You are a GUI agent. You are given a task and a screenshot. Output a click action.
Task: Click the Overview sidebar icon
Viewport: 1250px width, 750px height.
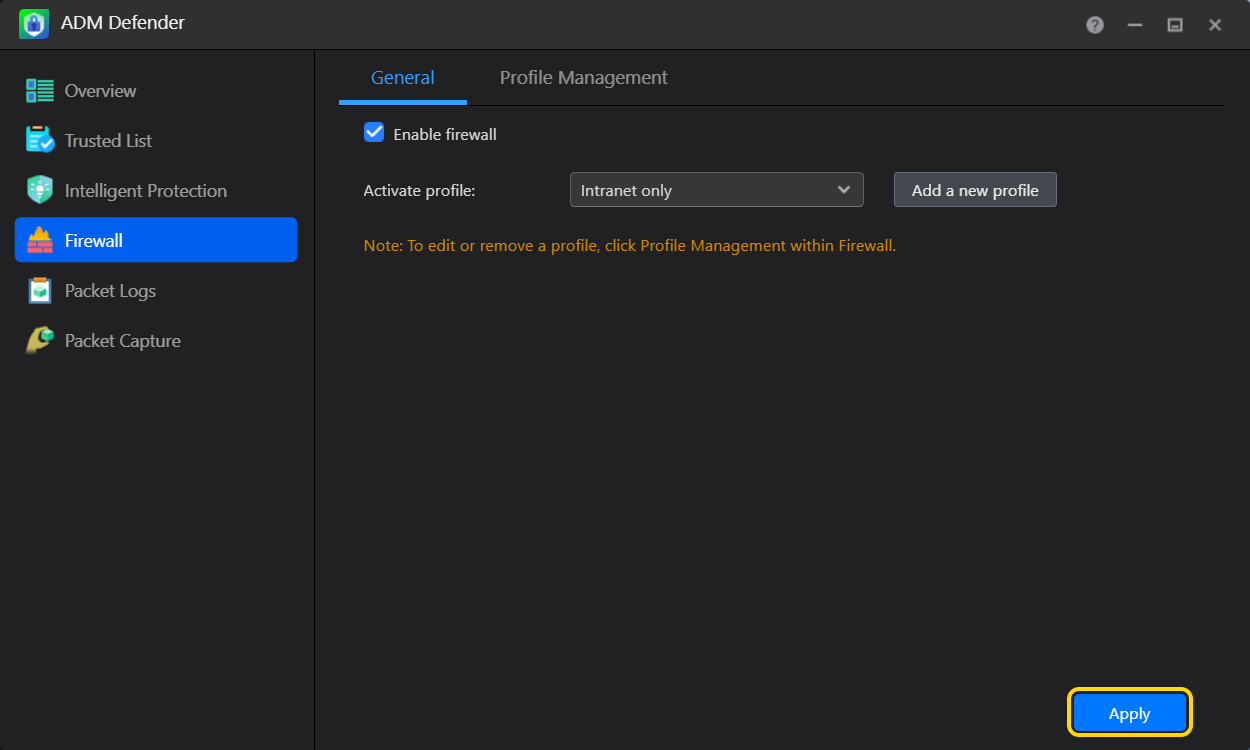(40, 91)
